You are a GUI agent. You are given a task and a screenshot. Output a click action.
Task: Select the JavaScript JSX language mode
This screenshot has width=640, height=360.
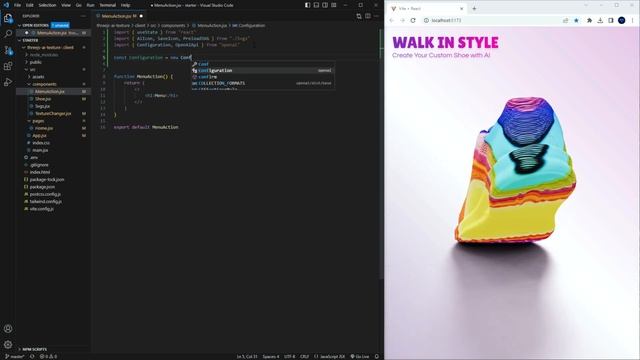pyautogui.click(x=329, y=356)
